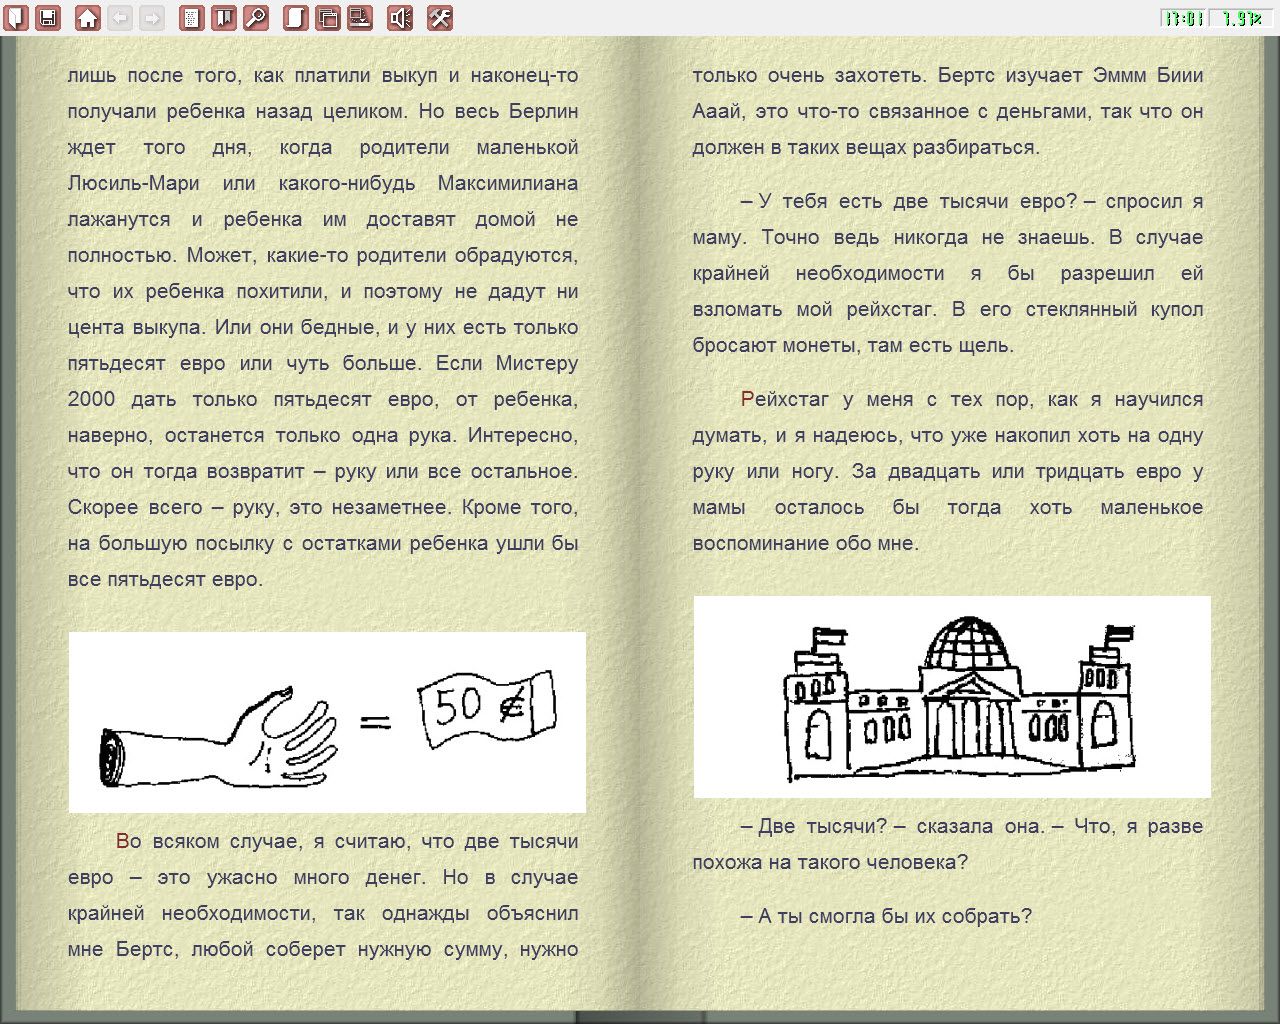
Task: Click the name "Люсиль-Мари"
Action: [x=134, y=184]
